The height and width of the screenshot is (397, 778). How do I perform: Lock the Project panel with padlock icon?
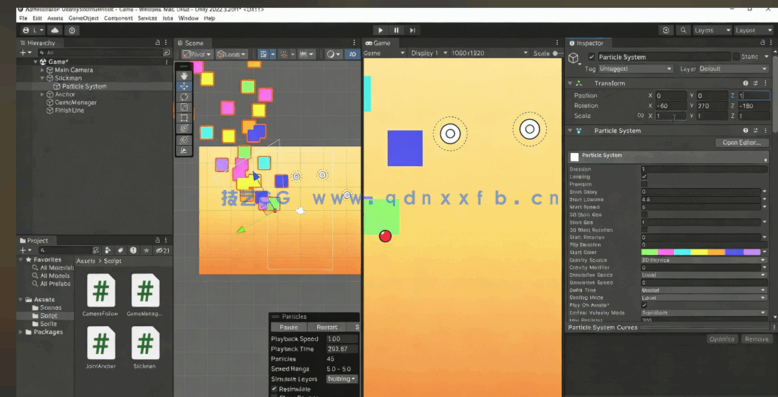coord(158,240)
